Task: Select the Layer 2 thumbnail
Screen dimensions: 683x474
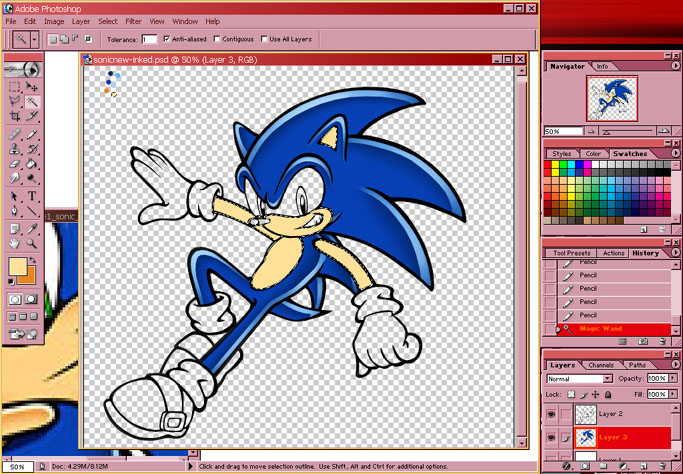Action: click(x=585, y=414)
